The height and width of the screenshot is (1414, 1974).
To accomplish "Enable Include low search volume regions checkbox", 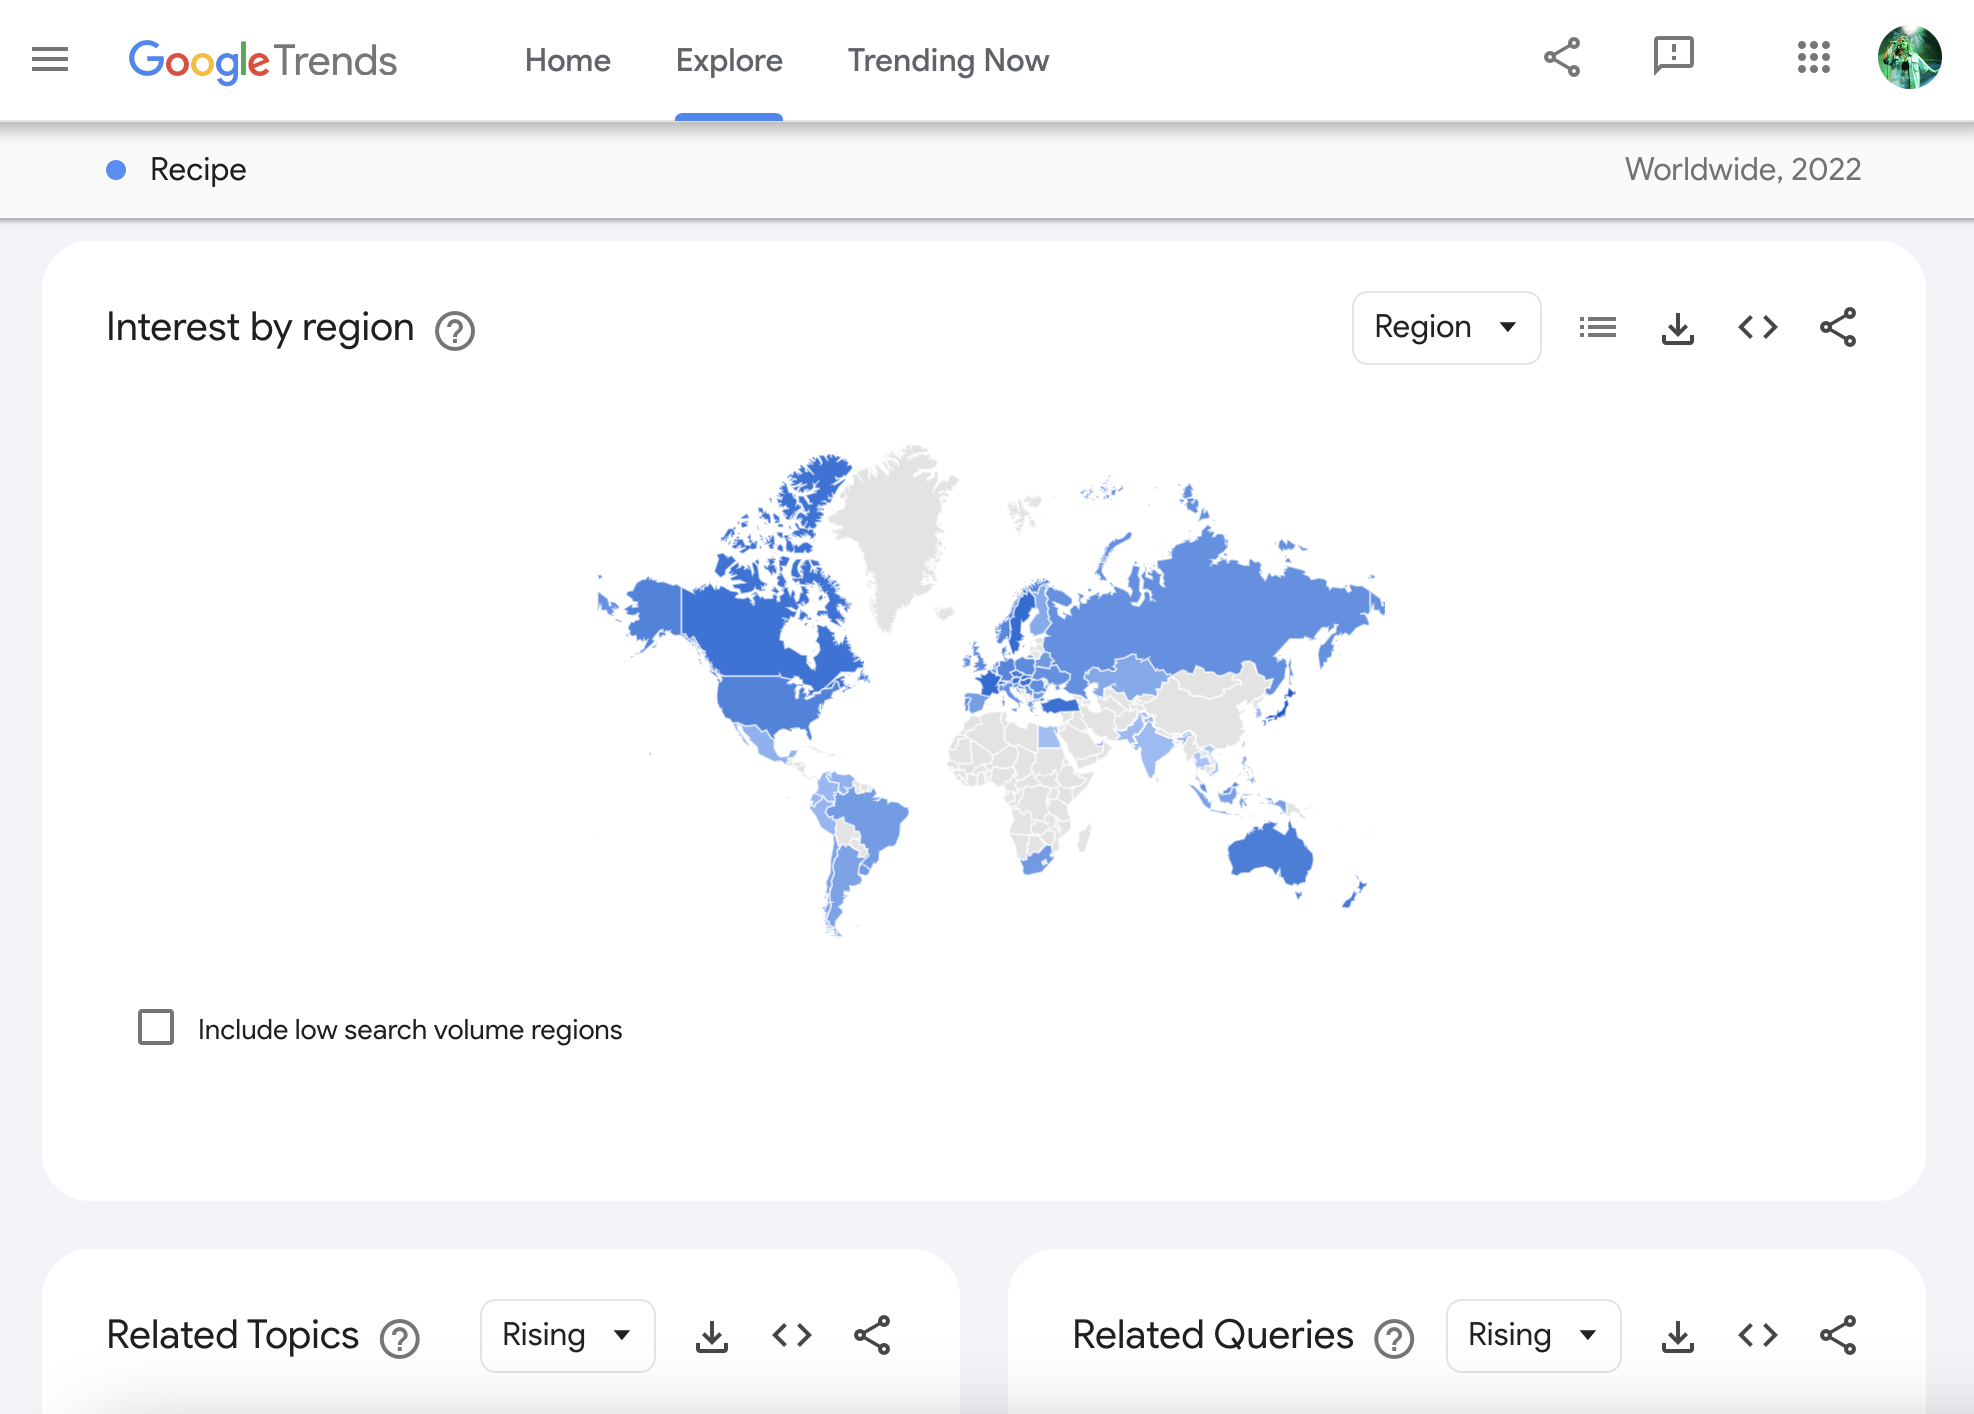I will [x=158, y=1027].
